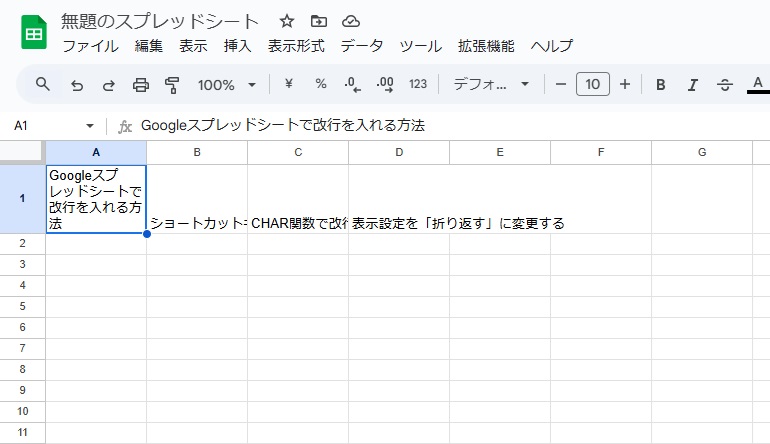
Task: Select column B header
Action: click(197, 152)
